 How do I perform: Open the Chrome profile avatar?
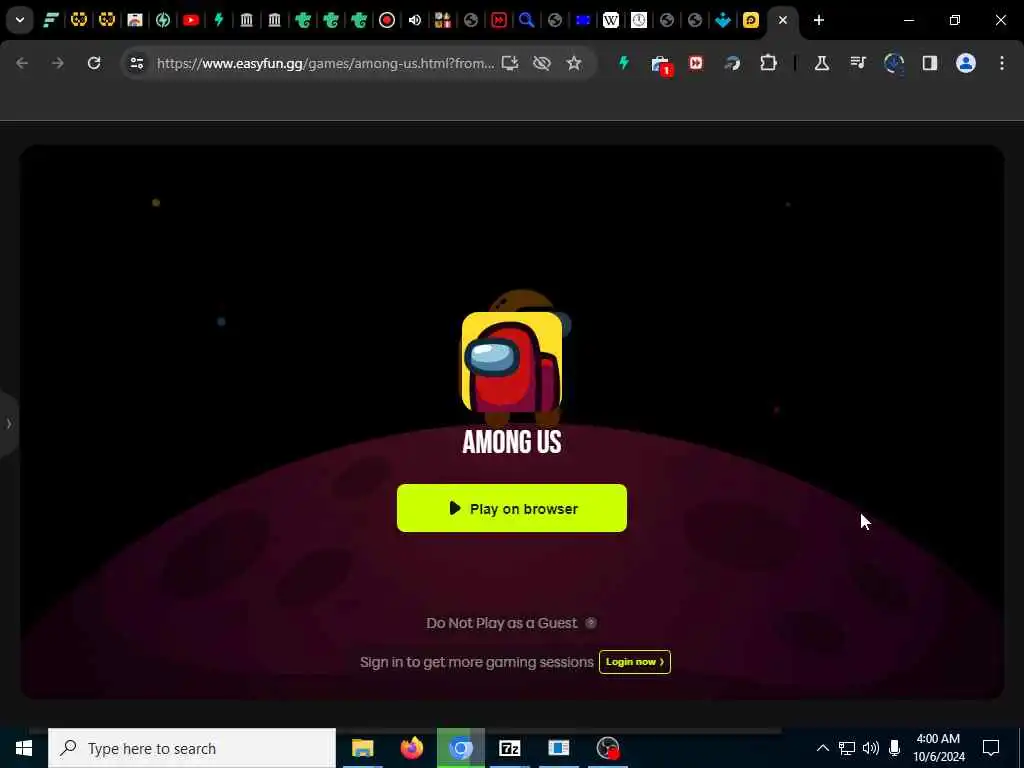966,63
